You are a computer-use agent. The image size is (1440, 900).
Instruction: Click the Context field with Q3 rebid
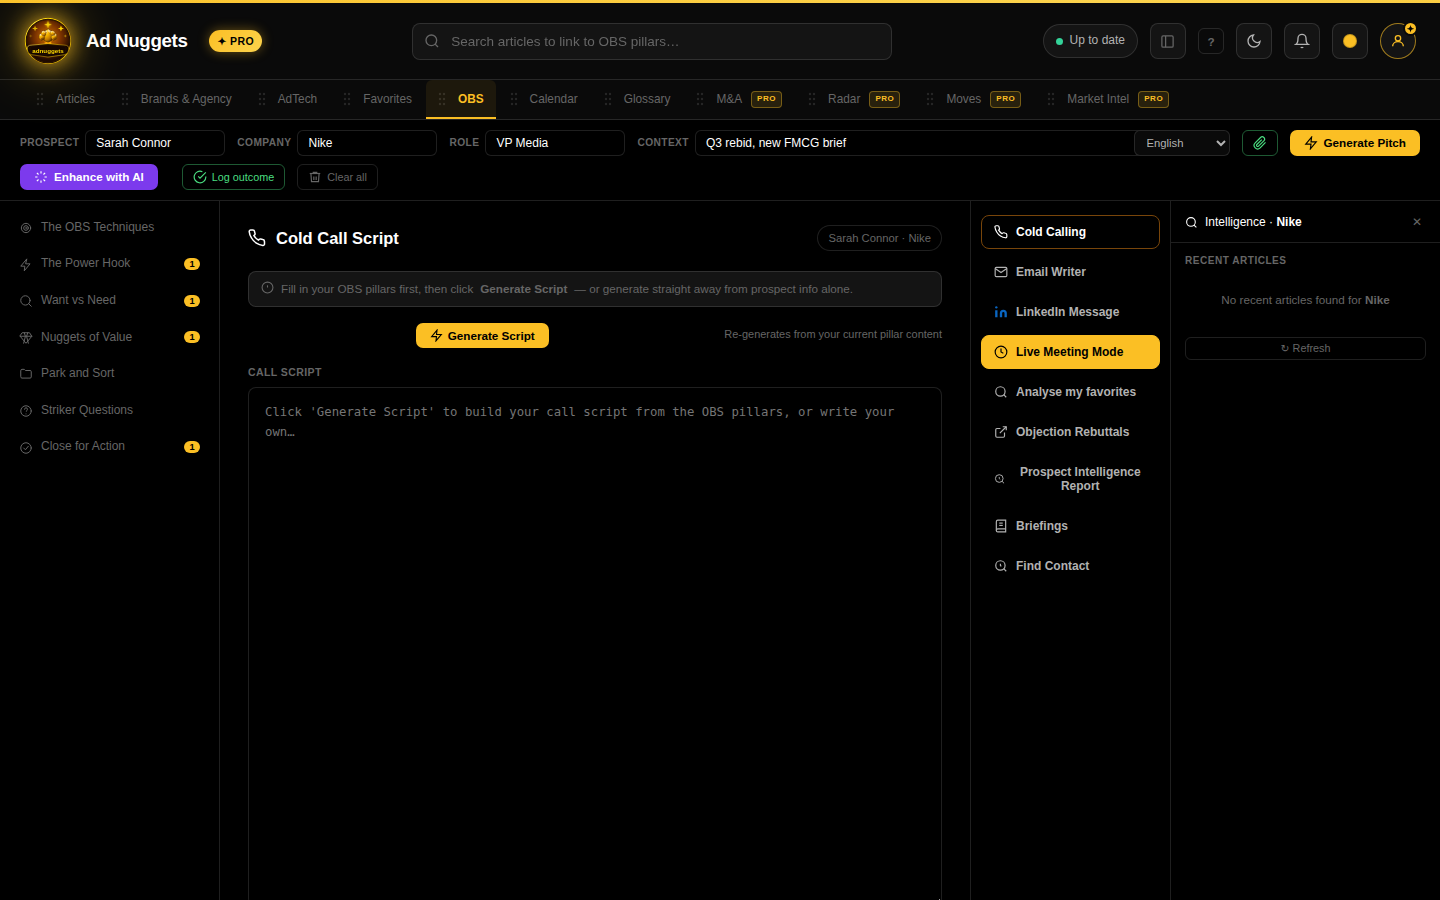point(915,143)
